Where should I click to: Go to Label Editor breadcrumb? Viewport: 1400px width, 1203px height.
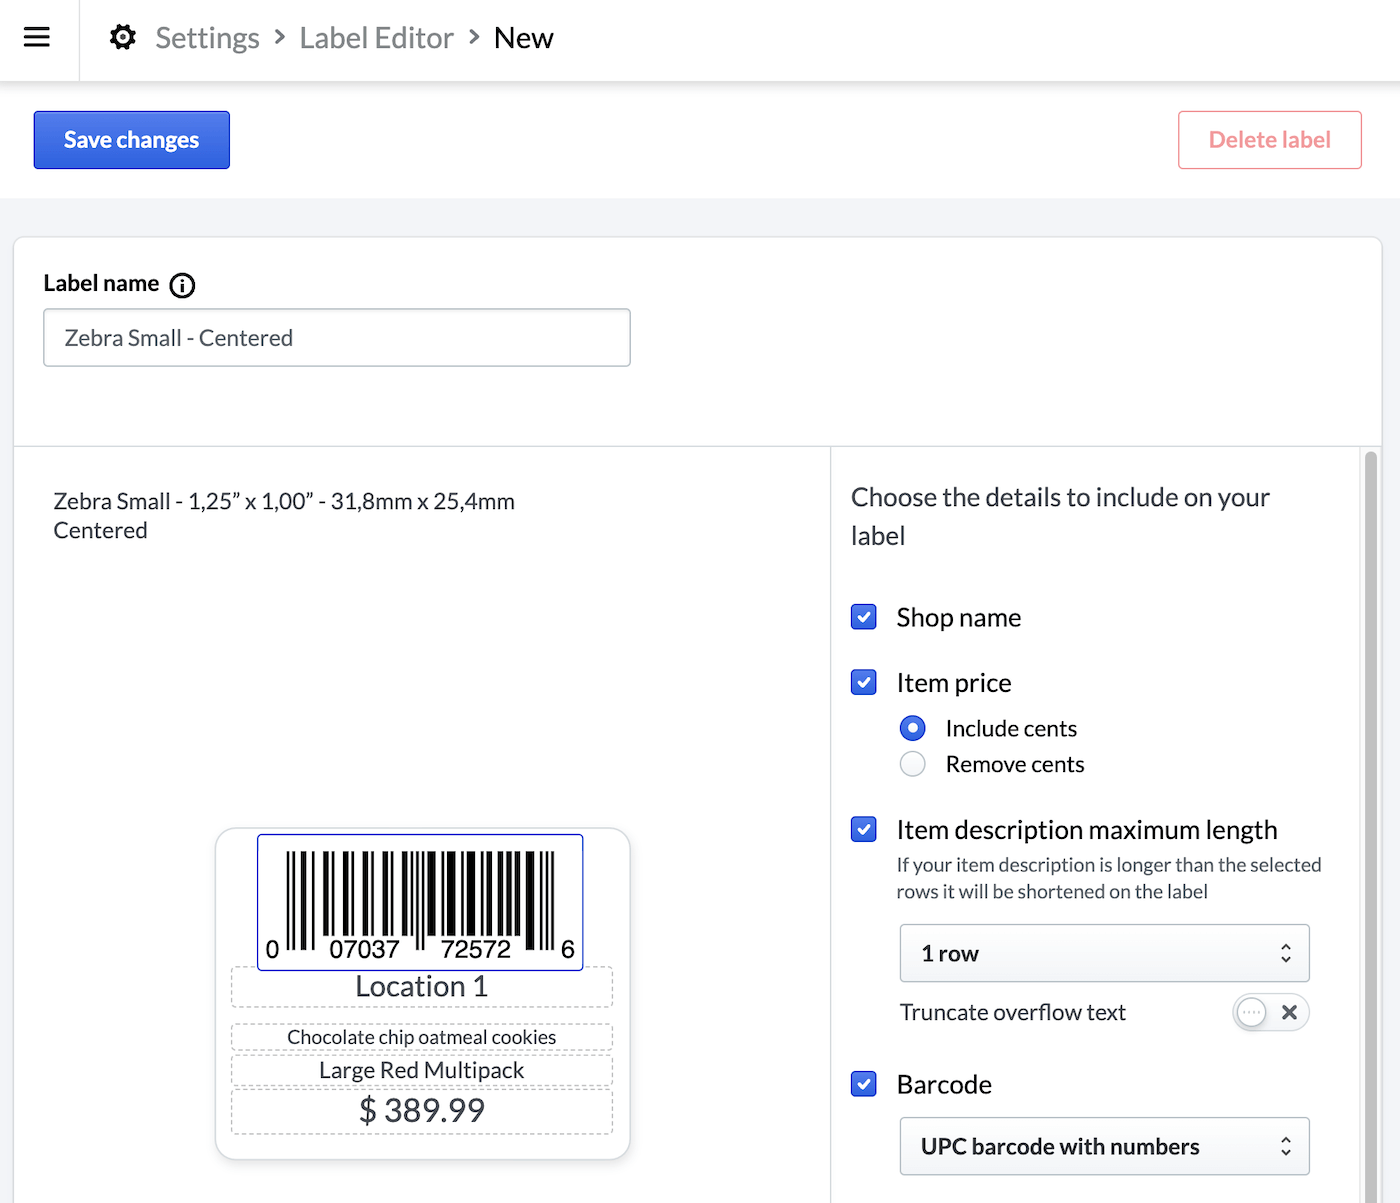(x=376, y=38)
